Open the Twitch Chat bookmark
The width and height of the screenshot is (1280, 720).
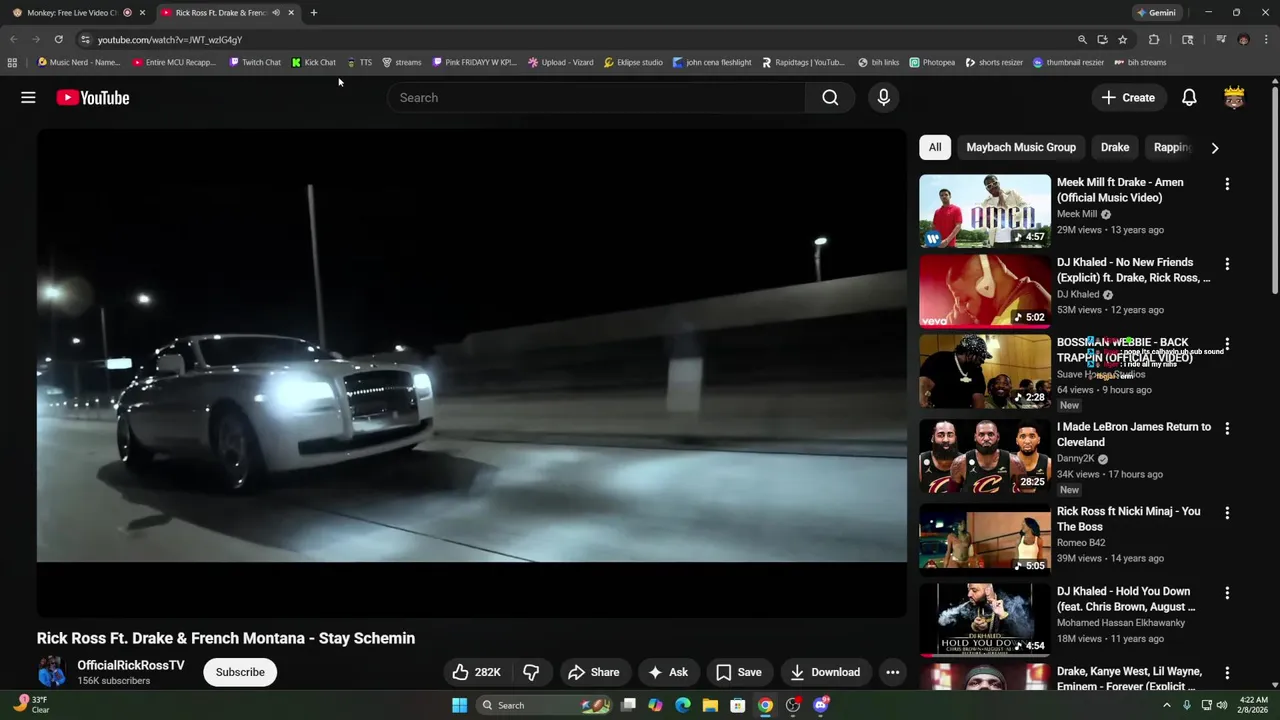(x=255, y=62)
